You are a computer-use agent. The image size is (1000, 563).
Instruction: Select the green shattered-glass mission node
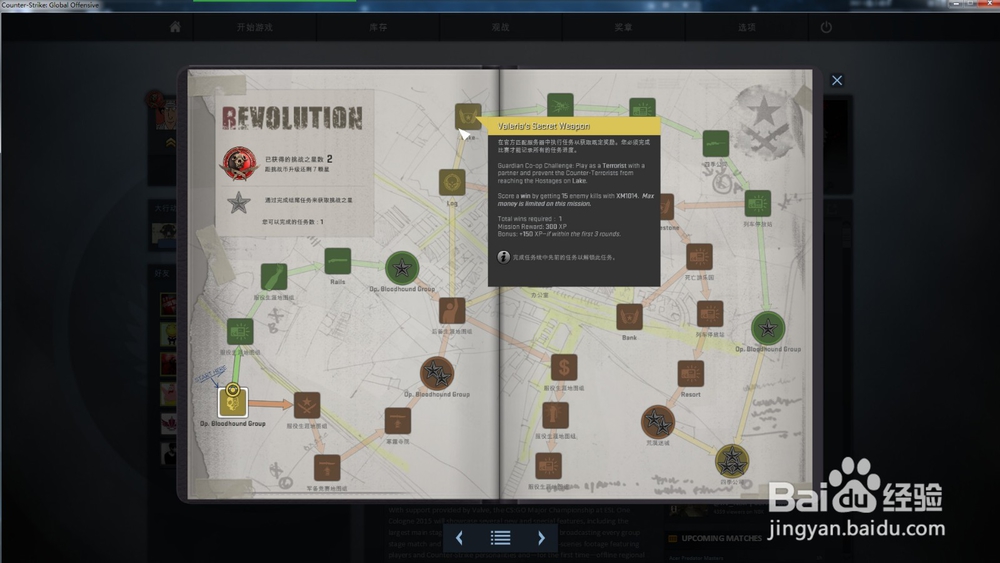[x=560, y=105]
